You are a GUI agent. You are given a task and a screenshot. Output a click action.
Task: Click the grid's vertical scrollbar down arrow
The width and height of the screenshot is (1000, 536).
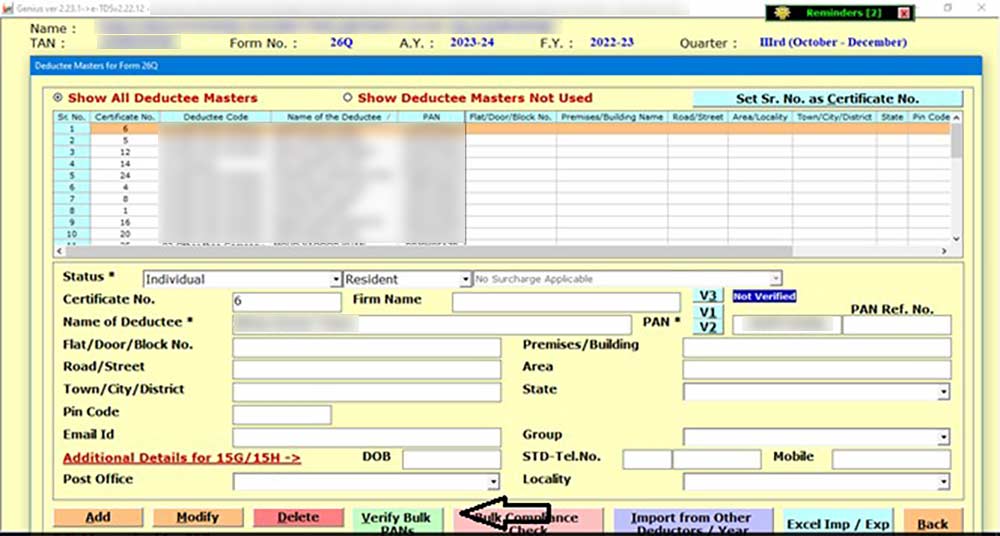956,239
